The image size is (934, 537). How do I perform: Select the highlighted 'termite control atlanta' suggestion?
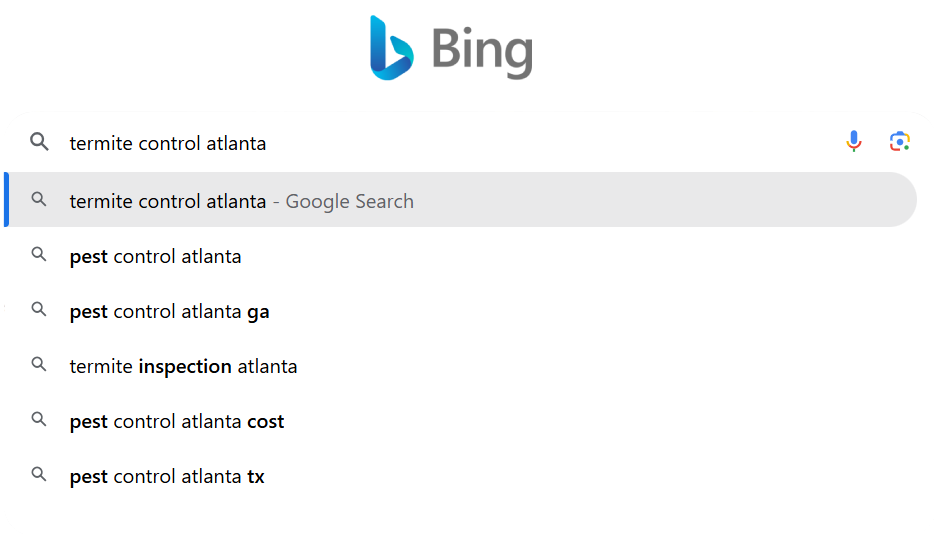pyautogui.click(x=168, y=201)
